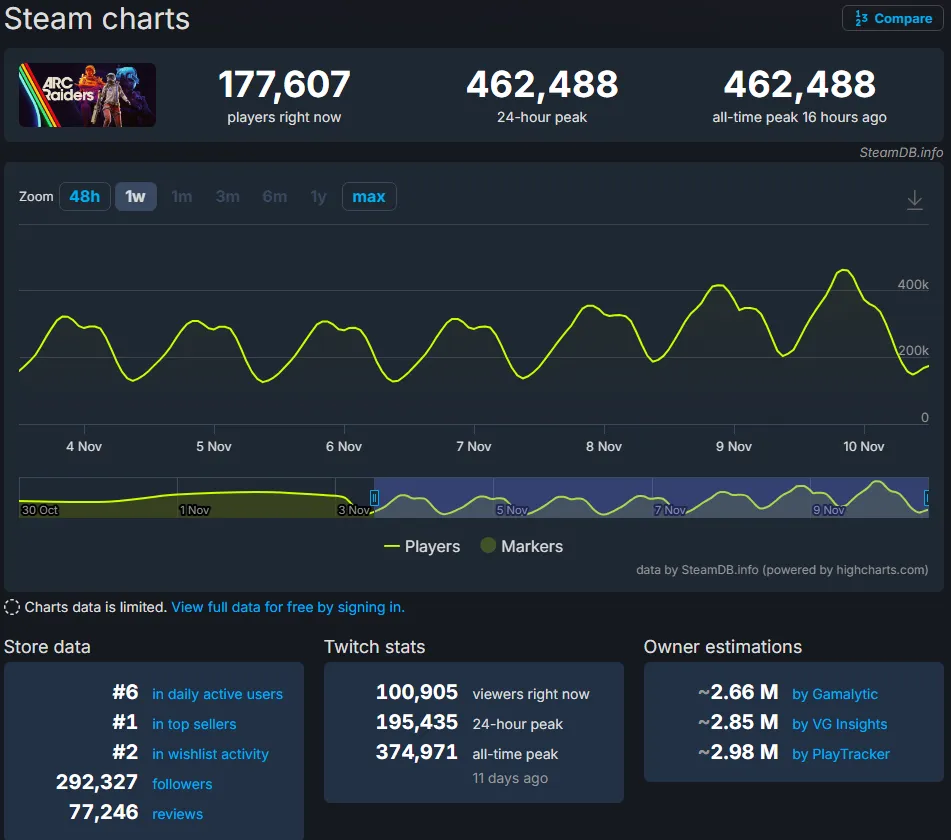
Task: Switch zoom to max range
Action: pyautogui.click(x=368, y=197)
